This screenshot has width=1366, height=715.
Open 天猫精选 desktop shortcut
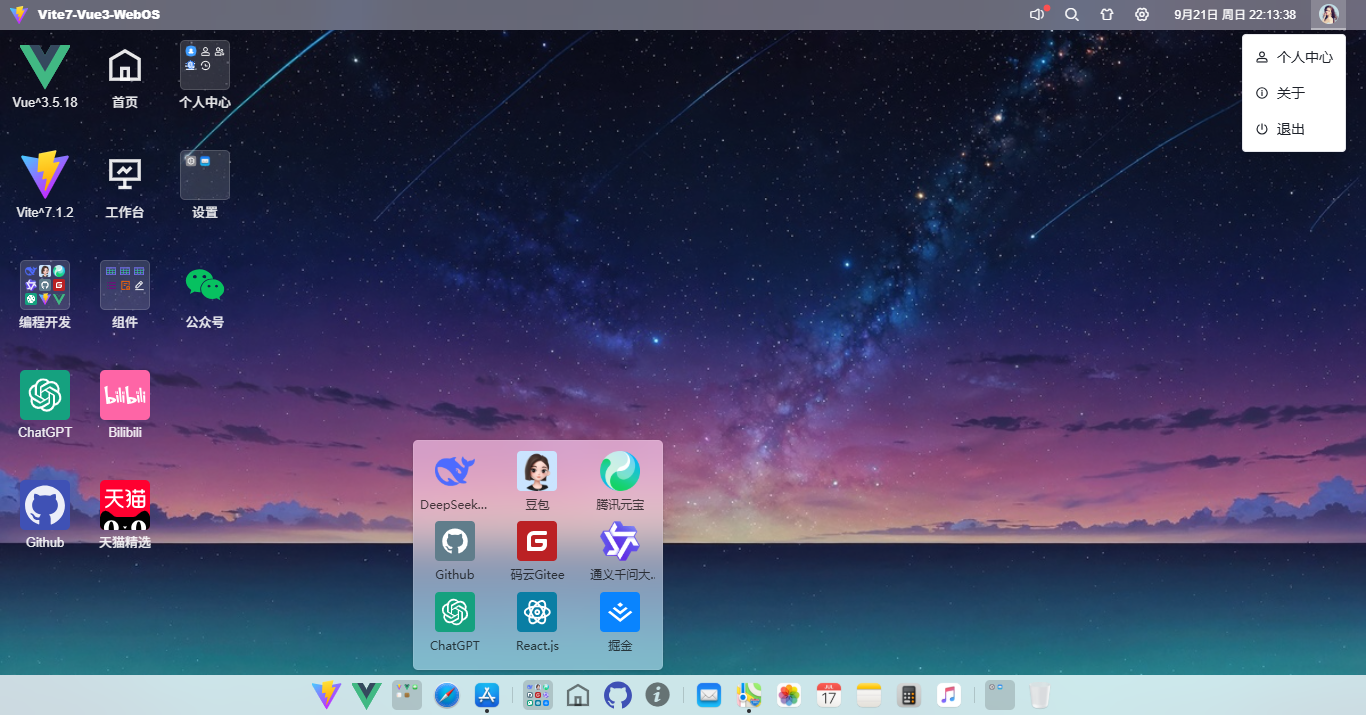pyautogui.click(x=125, y=505)
